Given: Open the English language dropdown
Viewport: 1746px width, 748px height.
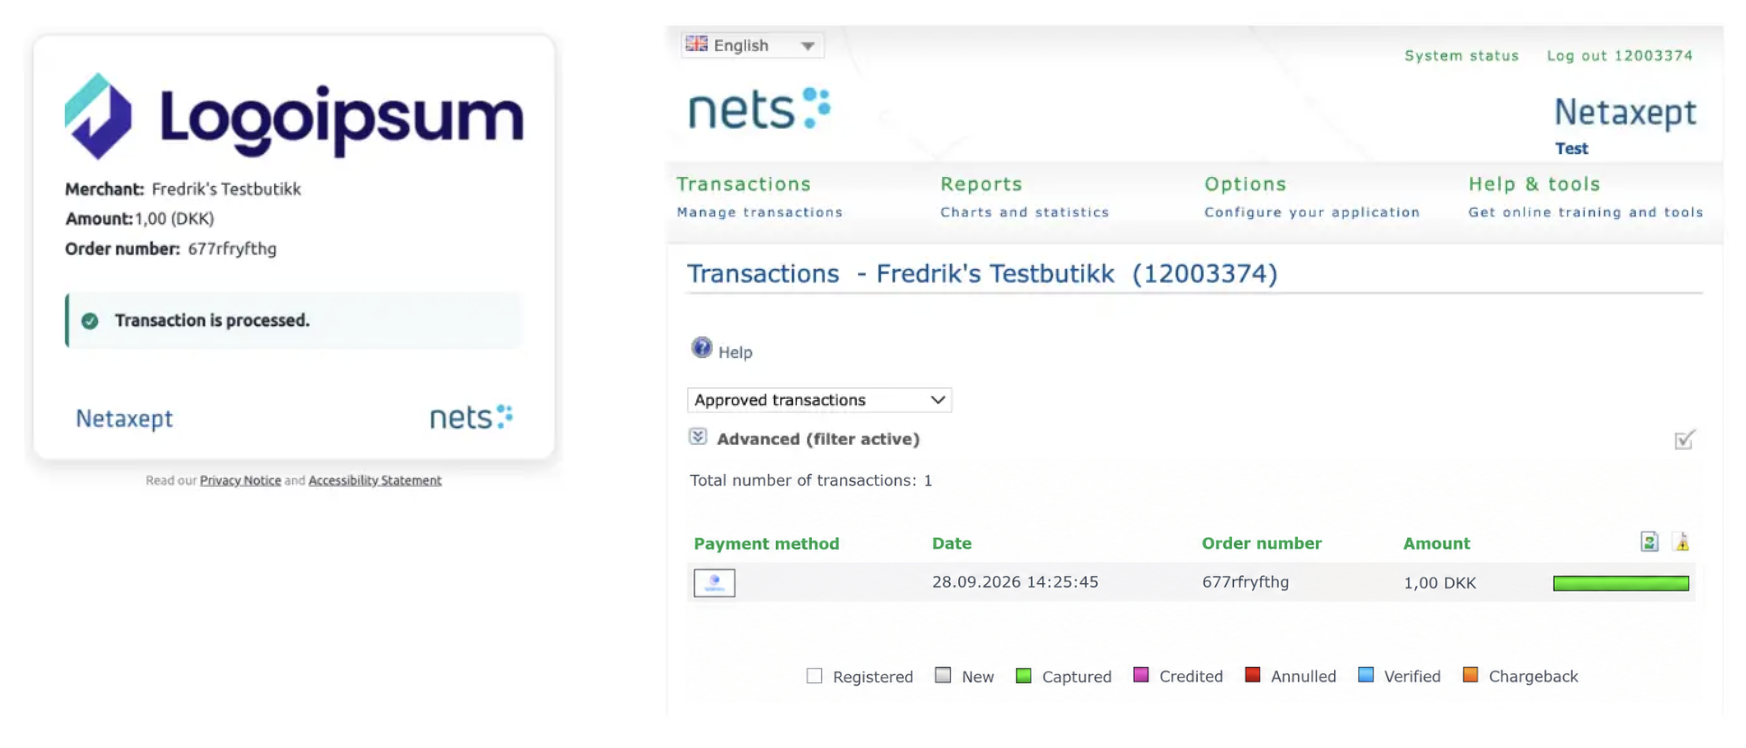Looking at the screenshot, I should (x=752, y=45).
